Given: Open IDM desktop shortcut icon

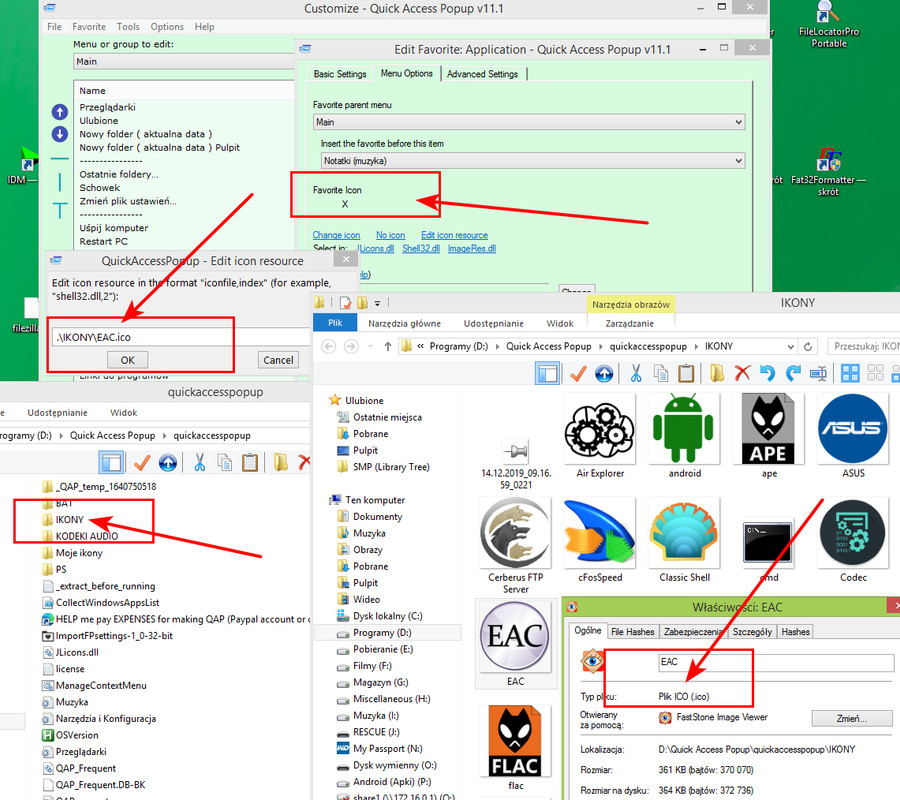Looking at the screenshot, I should click(x=23, y=166).
